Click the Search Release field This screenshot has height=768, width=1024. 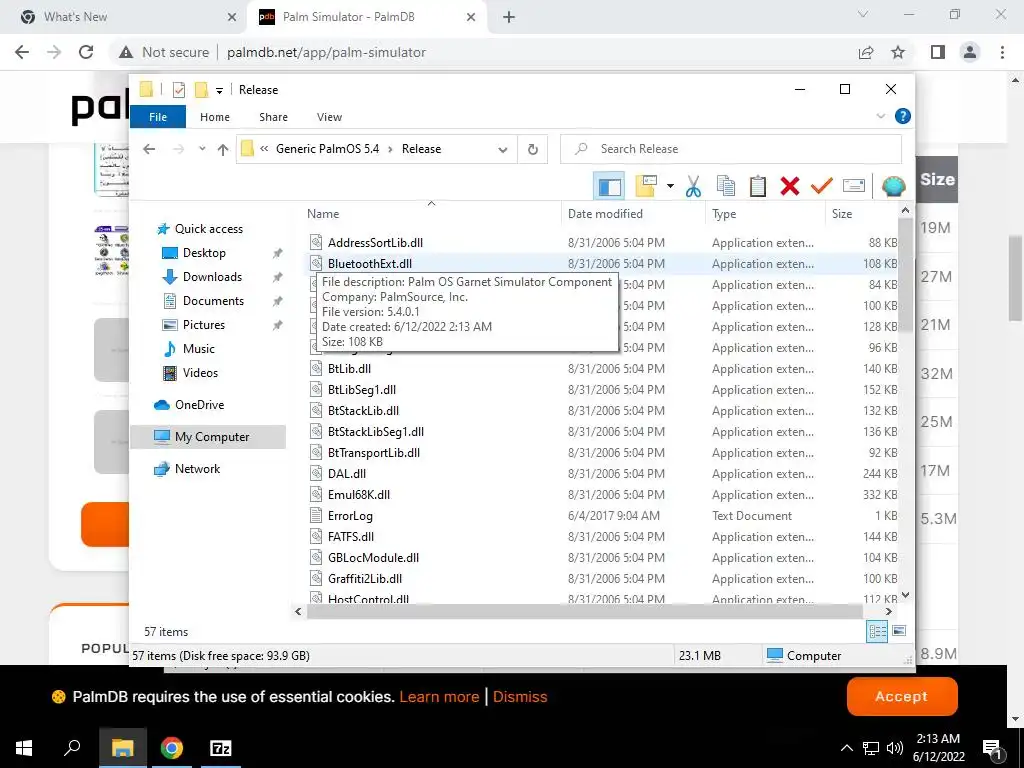pos(731,149)
